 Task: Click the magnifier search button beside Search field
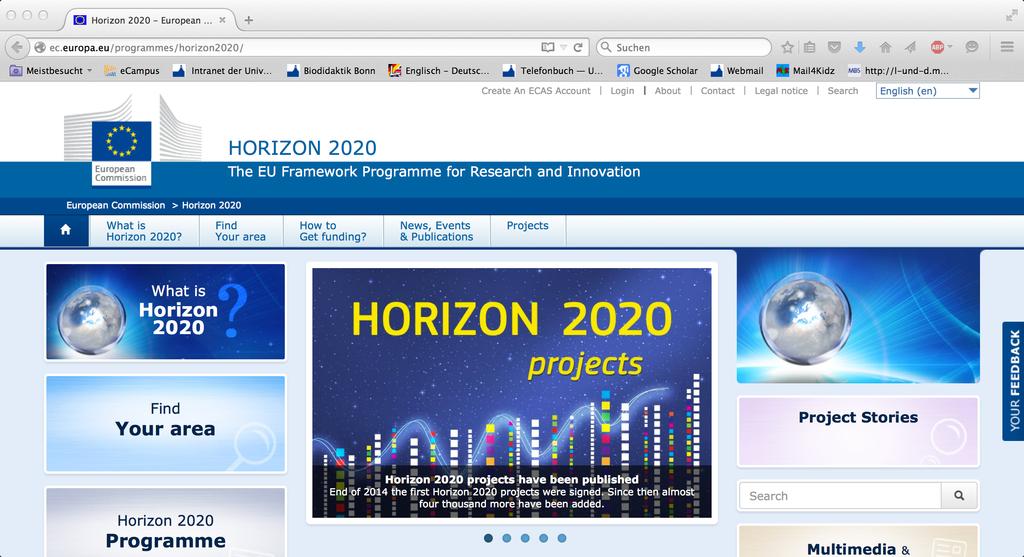[959, 496]
